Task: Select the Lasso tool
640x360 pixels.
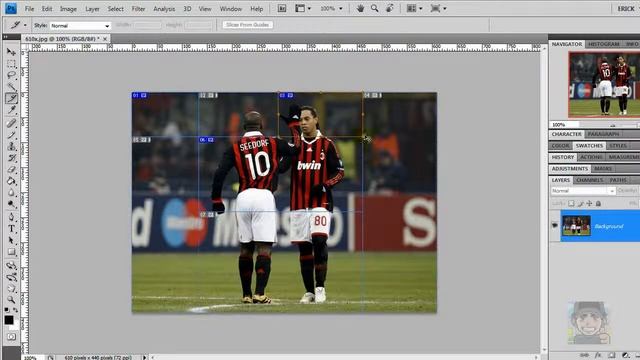Action: (x=11, y=75)
